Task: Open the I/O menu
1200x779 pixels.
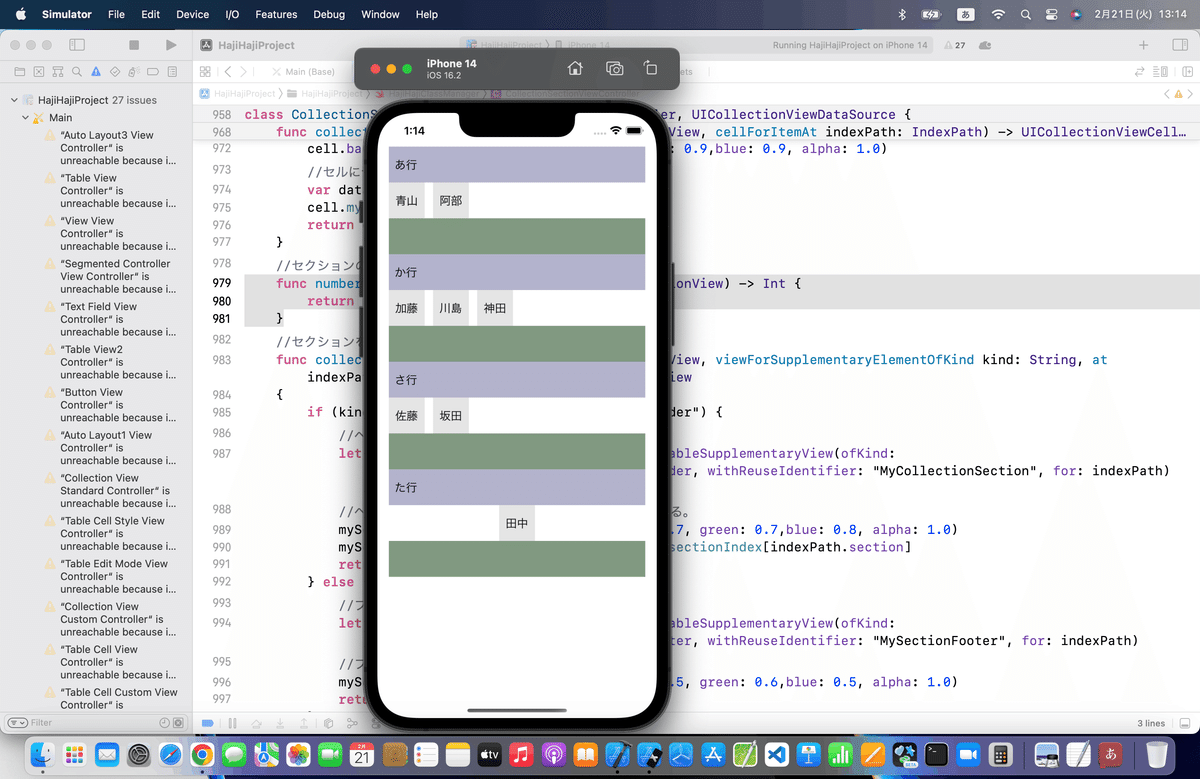Action: point(232,14)
